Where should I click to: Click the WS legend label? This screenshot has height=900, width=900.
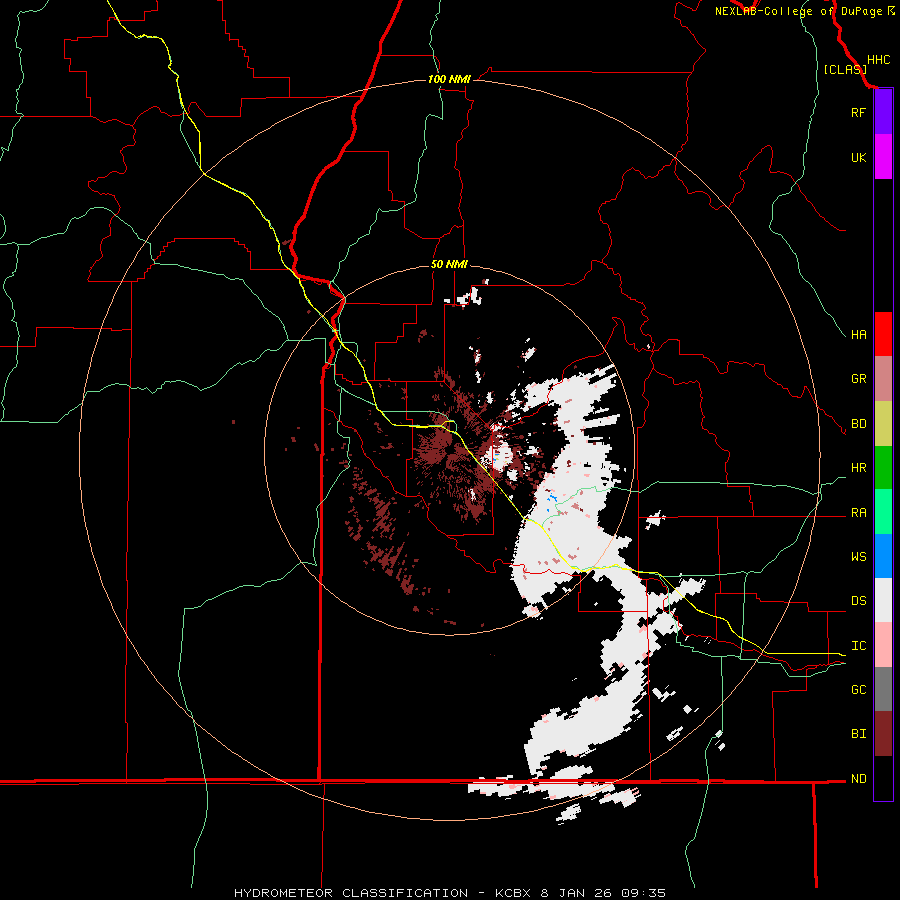click(x=858, y=557)
